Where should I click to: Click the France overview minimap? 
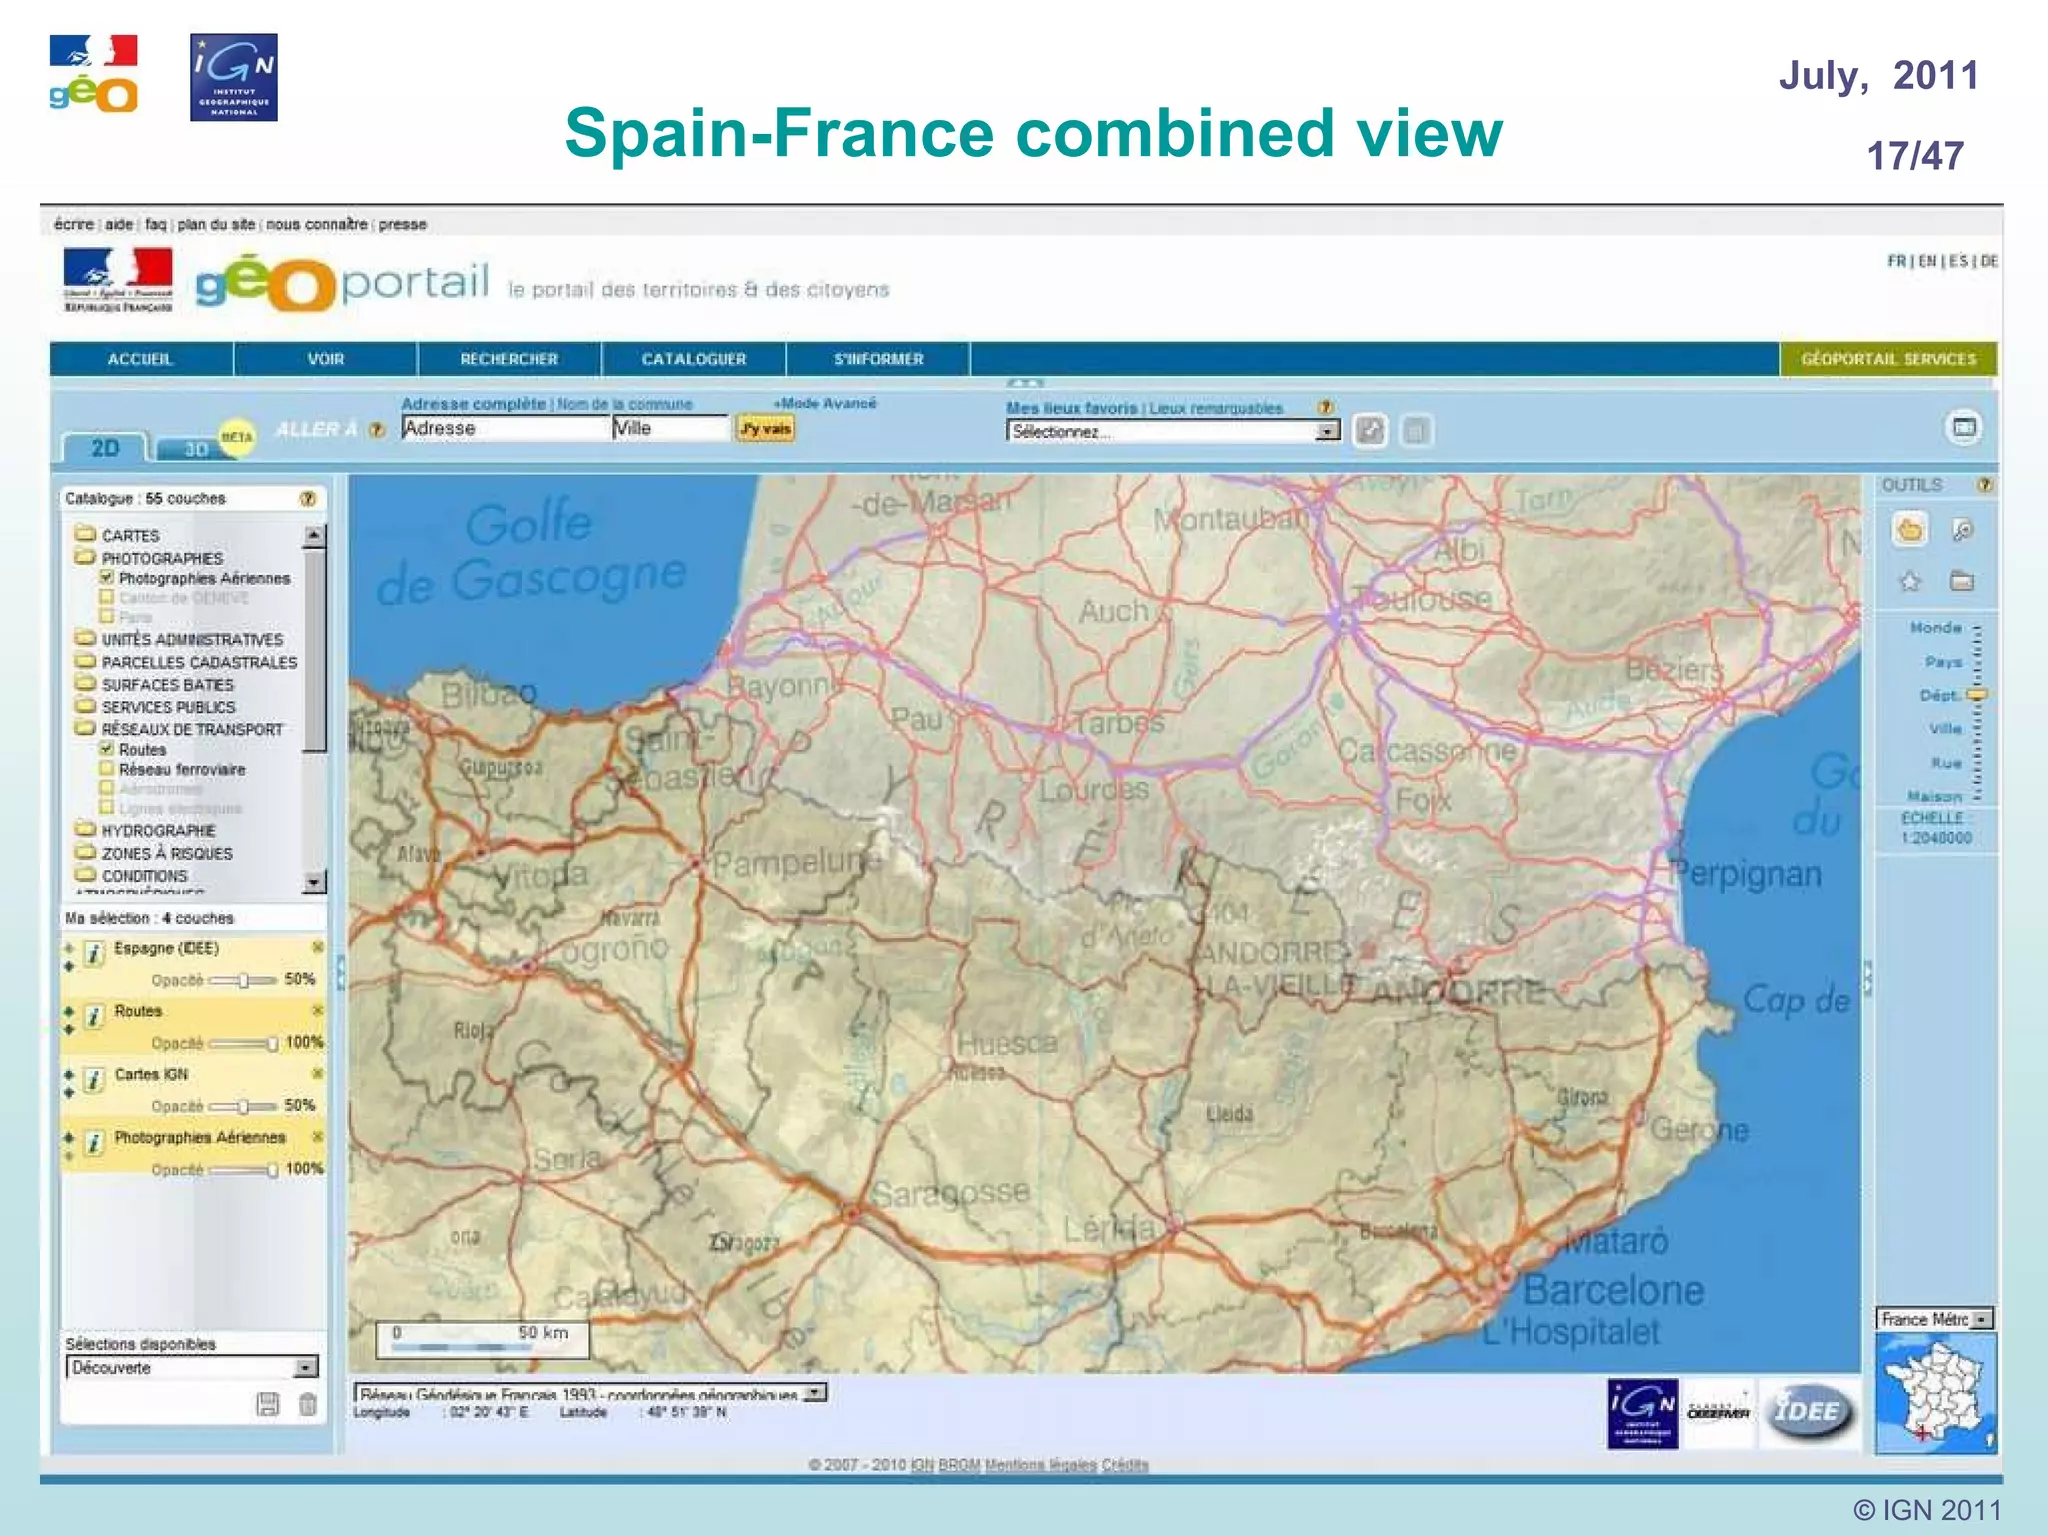1936,1393
